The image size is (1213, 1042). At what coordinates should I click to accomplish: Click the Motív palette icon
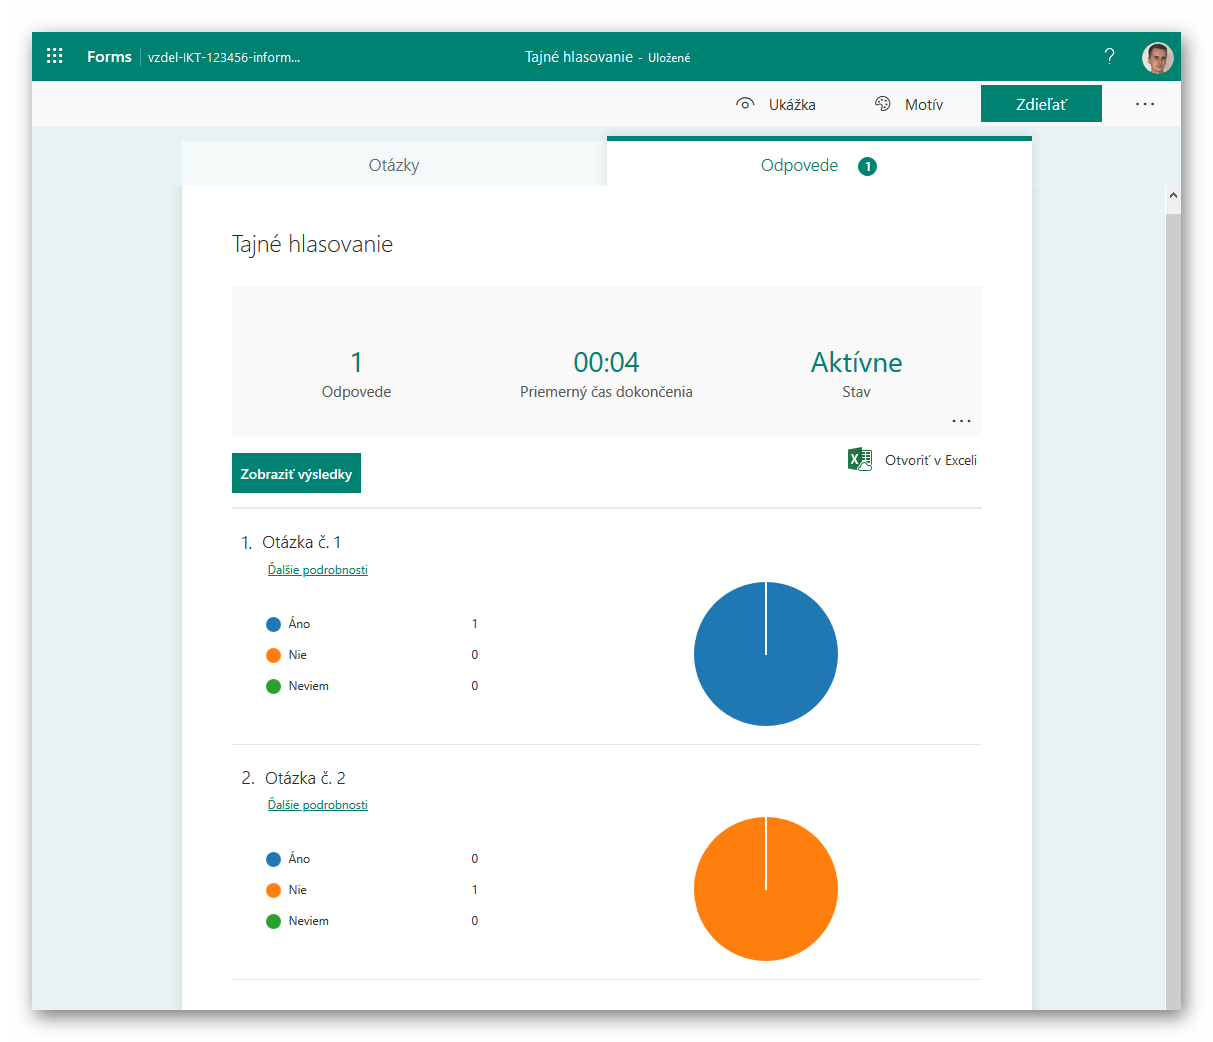pyautogui.click(x=882, y=104)
